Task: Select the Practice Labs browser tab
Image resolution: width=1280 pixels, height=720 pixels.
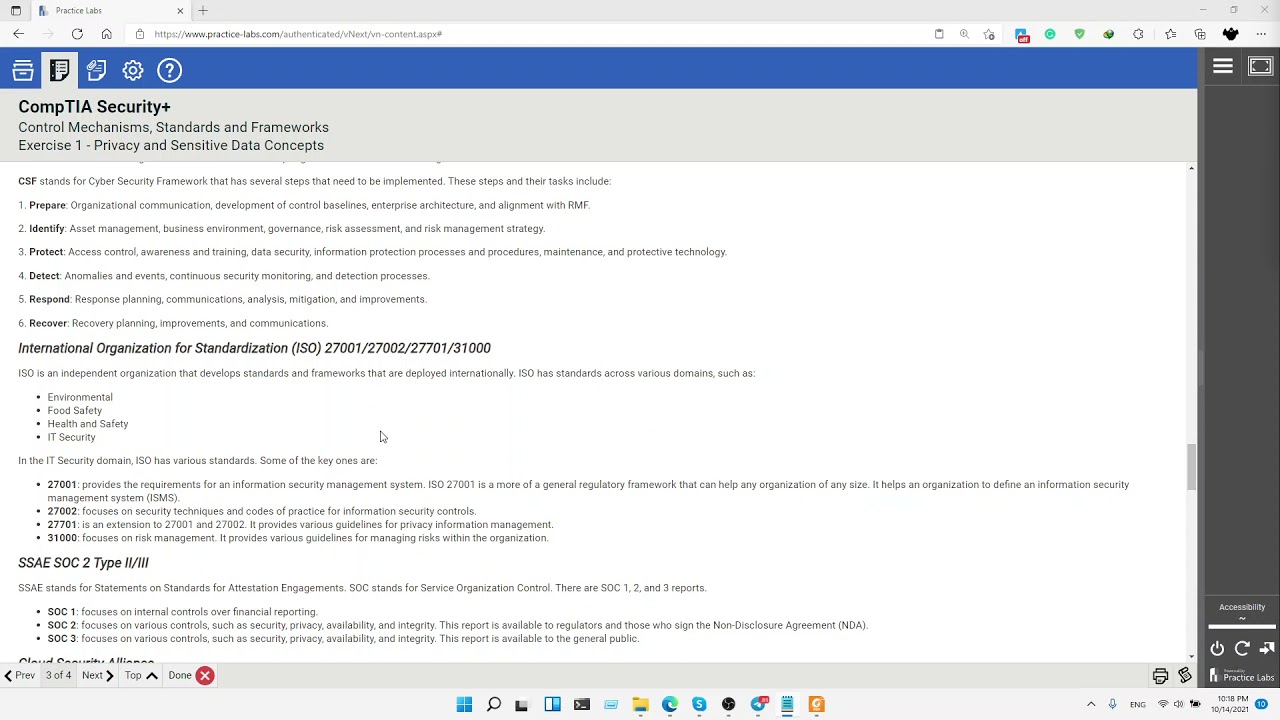Action: click(x=110, y=10)
